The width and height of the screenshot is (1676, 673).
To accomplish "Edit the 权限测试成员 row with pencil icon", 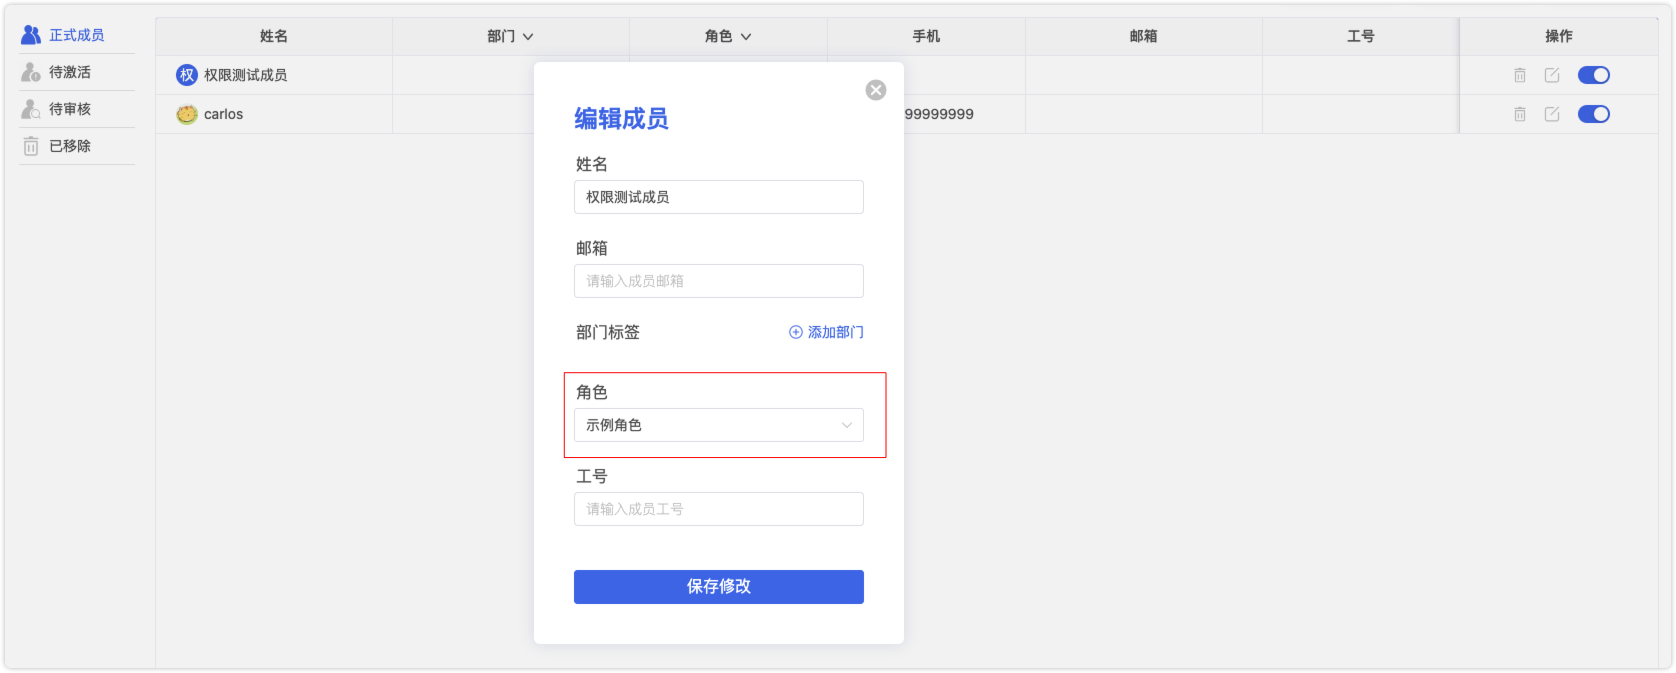I will pyautogui.click(x=1552, y=75).
